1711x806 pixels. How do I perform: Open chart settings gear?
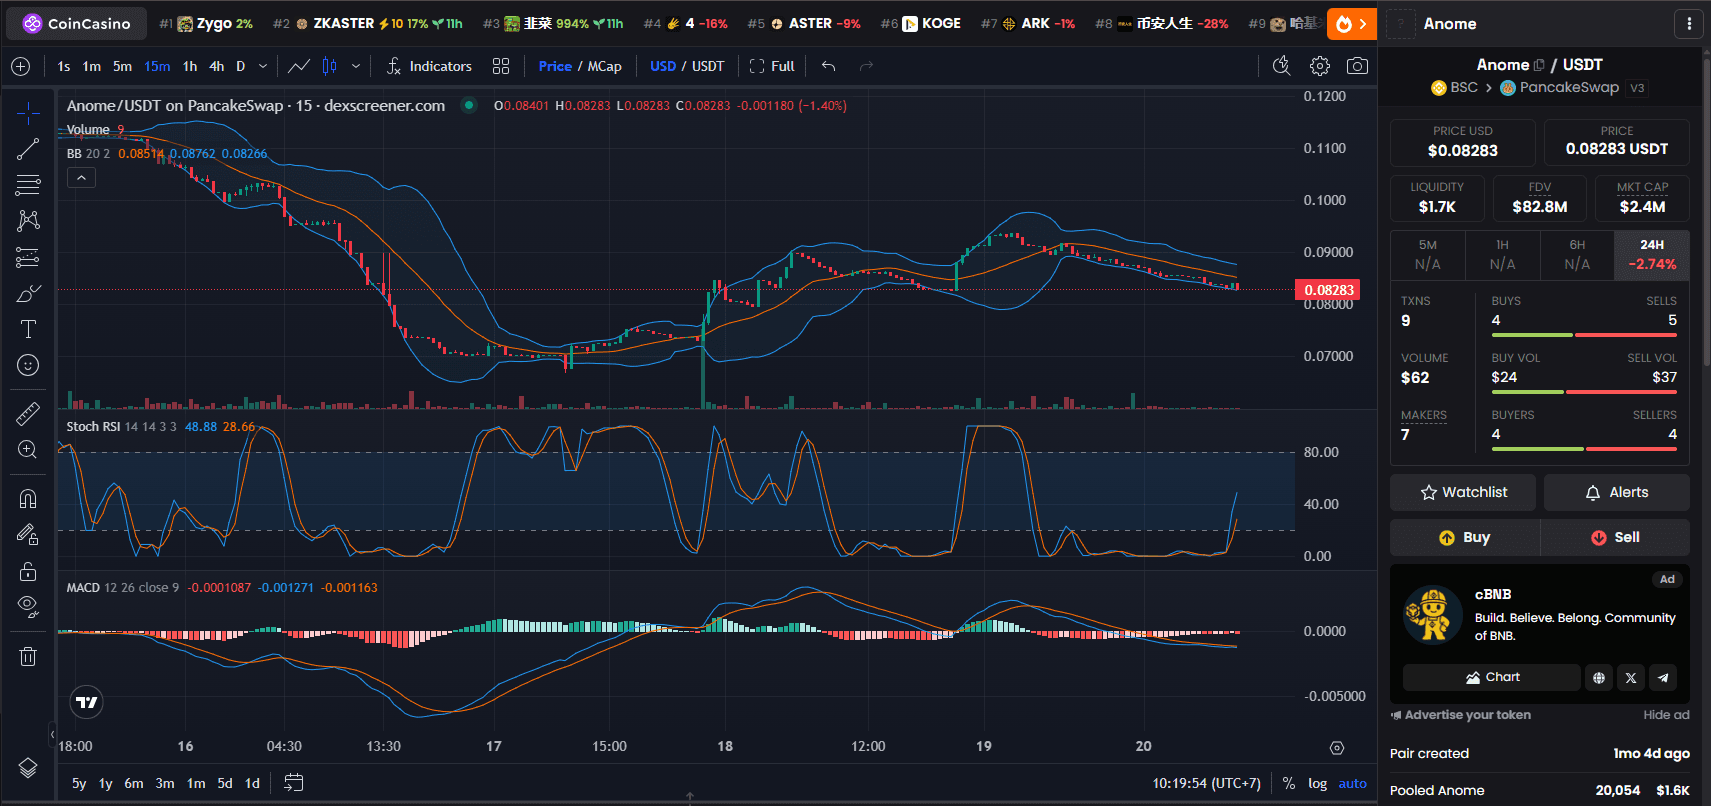[1320, 66]
